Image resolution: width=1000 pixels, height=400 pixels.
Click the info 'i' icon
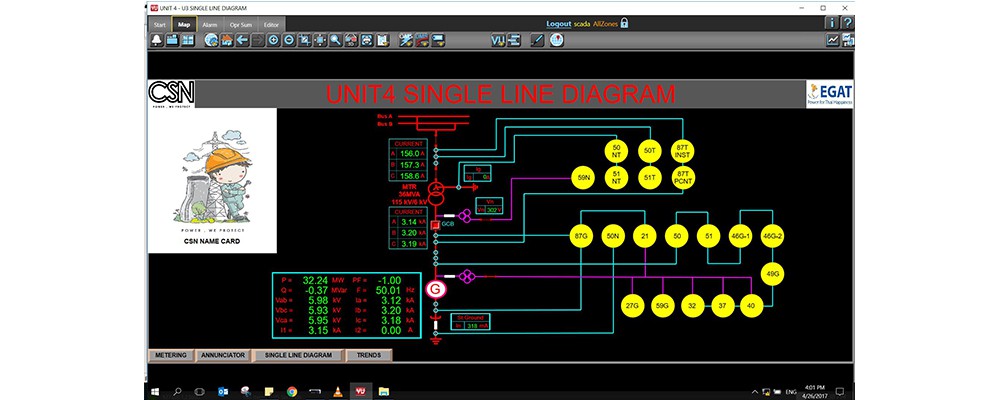click(x=832, y=23)
